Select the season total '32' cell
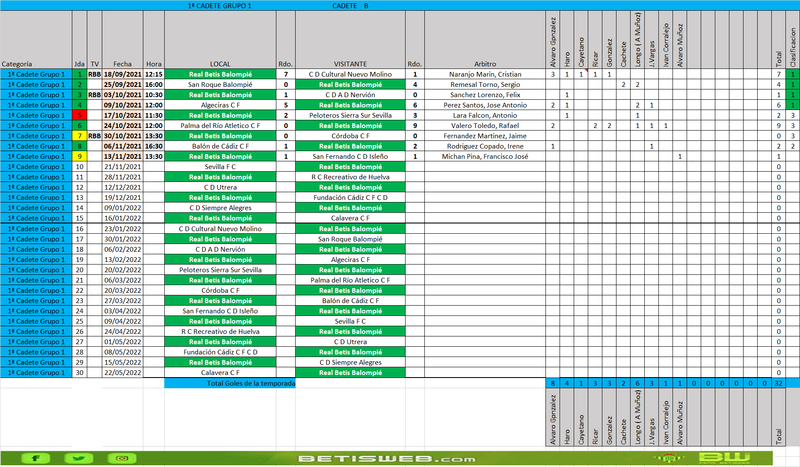The height and width of the screenshot is (467, 800). tap(778, 383)
